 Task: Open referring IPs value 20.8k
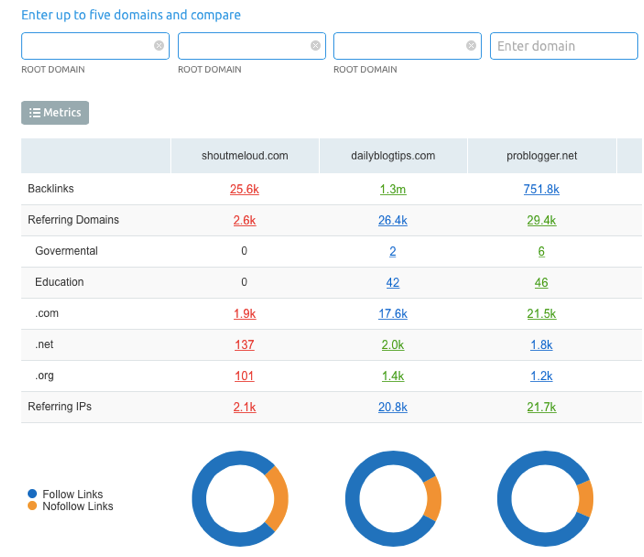click(x=393, y=407)
